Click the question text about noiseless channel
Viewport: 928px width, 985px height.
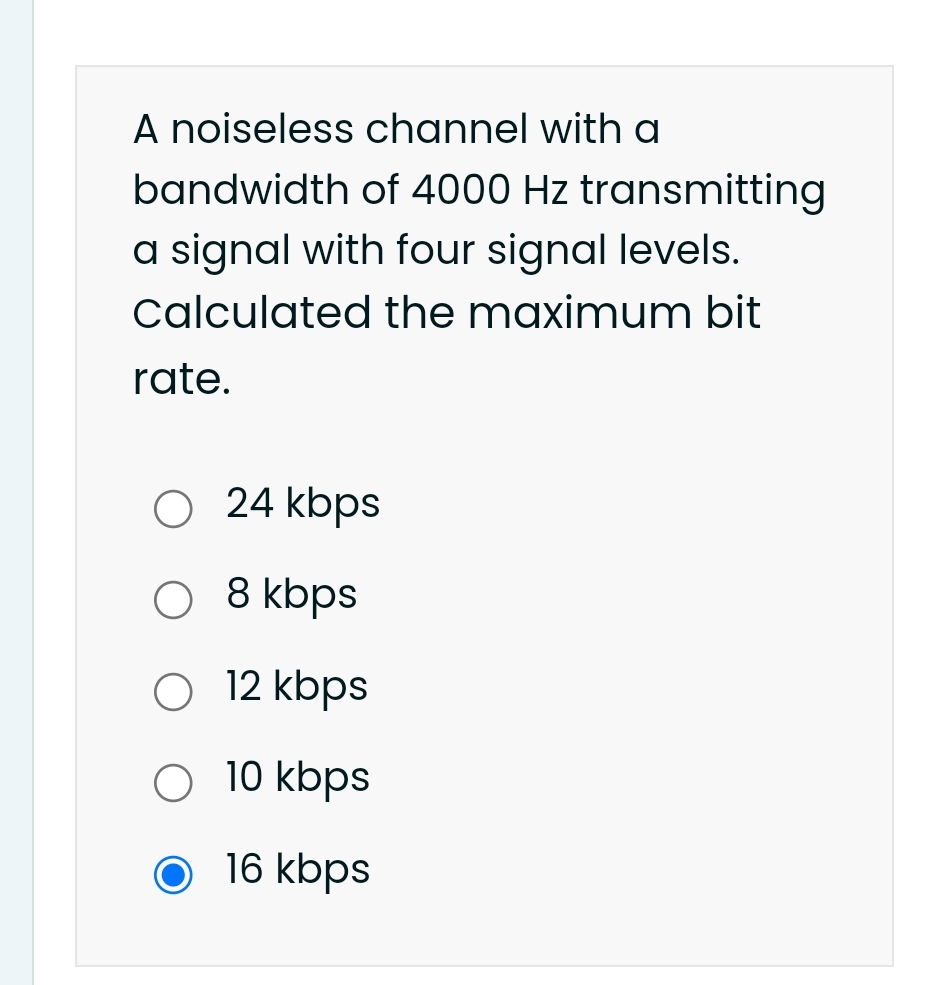tap(395, 129)
